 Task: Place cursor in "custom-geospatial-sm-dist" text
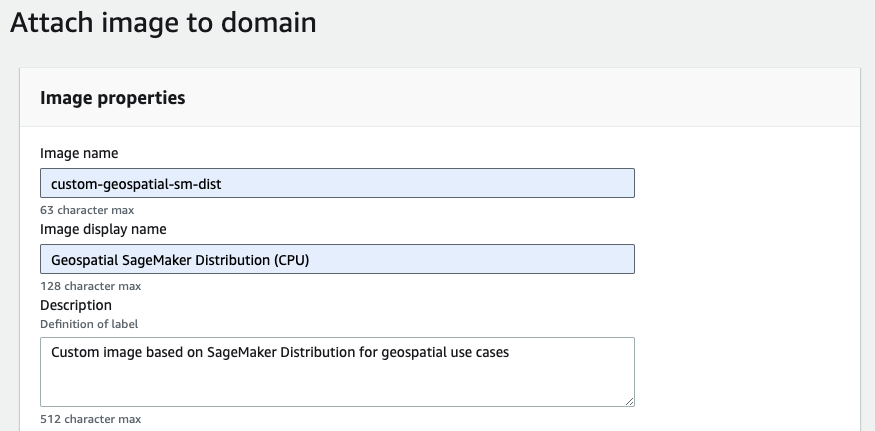coord(136,184)
